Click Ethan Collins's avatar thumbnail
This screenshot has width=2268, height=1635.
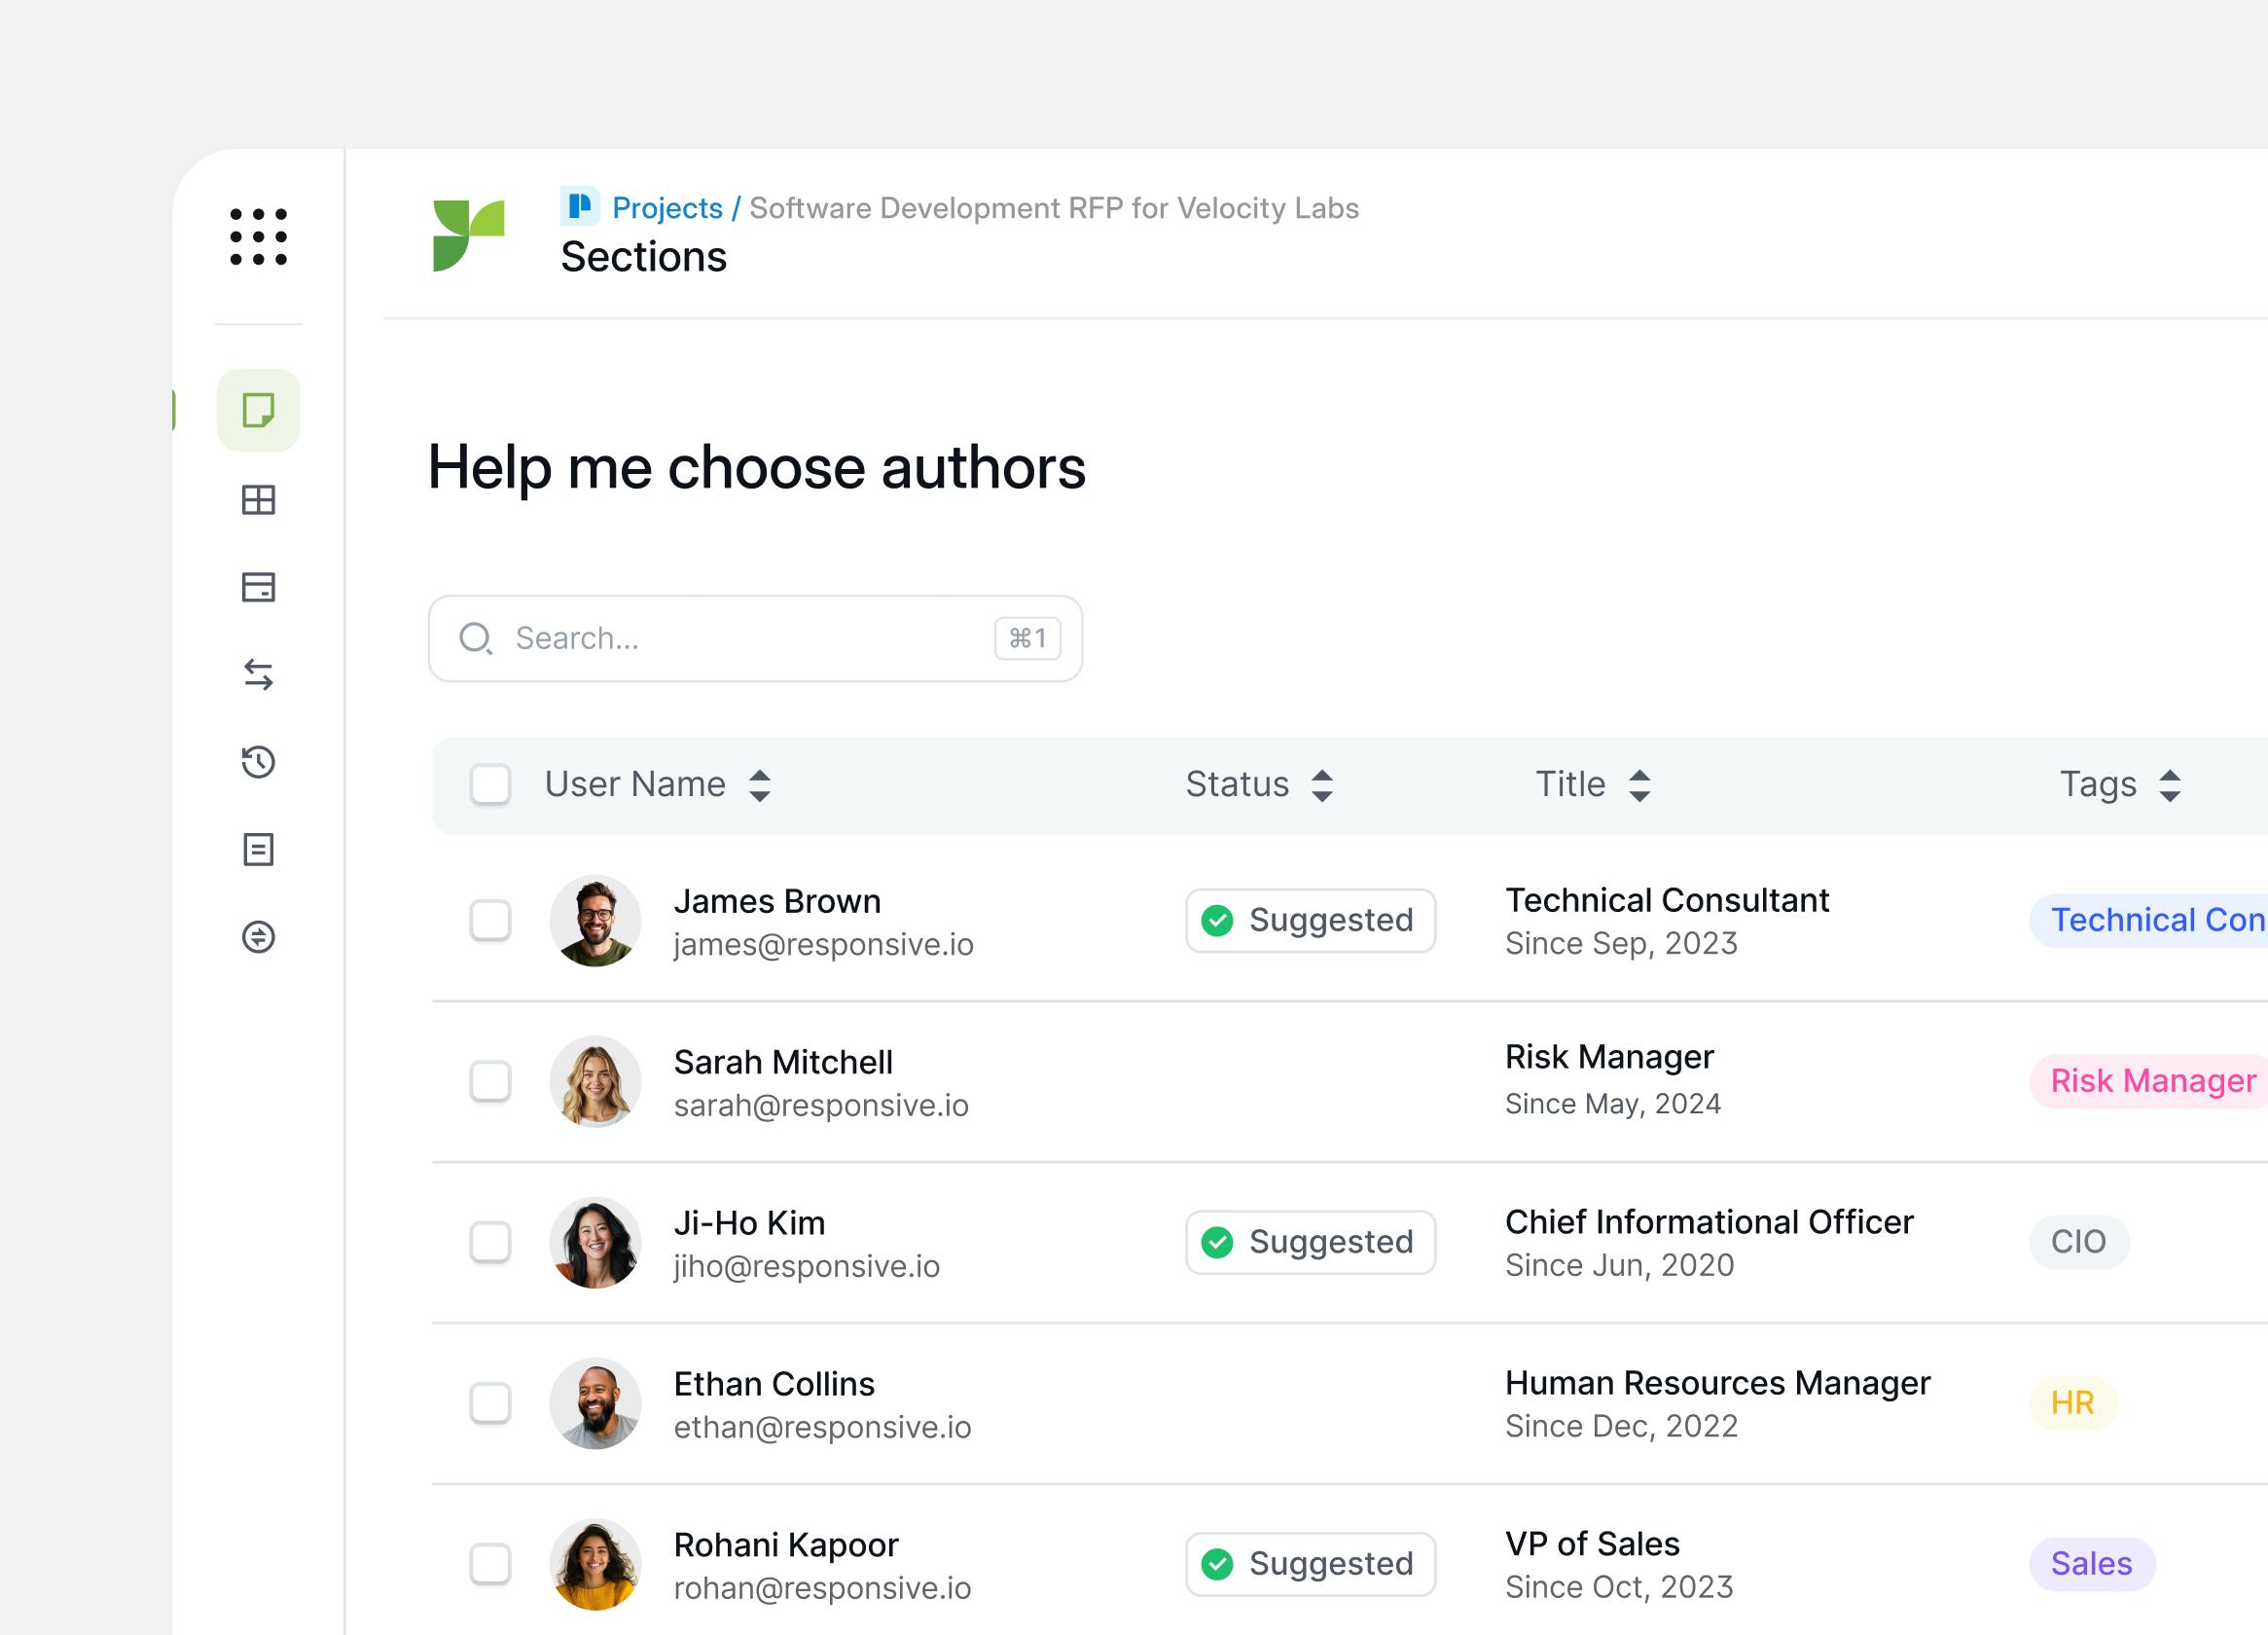(595, 1403)
